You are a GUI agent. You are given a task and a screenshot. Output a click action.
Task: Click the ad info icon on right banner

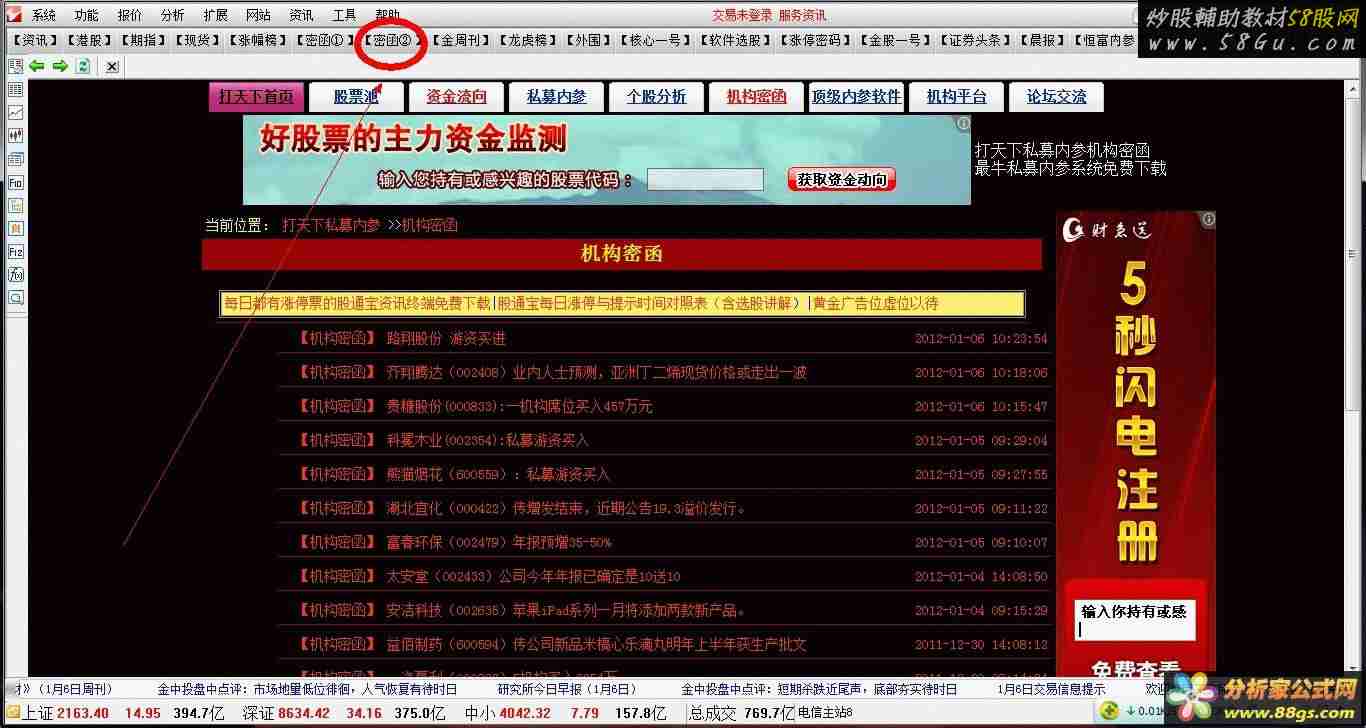pos(1208,219)
